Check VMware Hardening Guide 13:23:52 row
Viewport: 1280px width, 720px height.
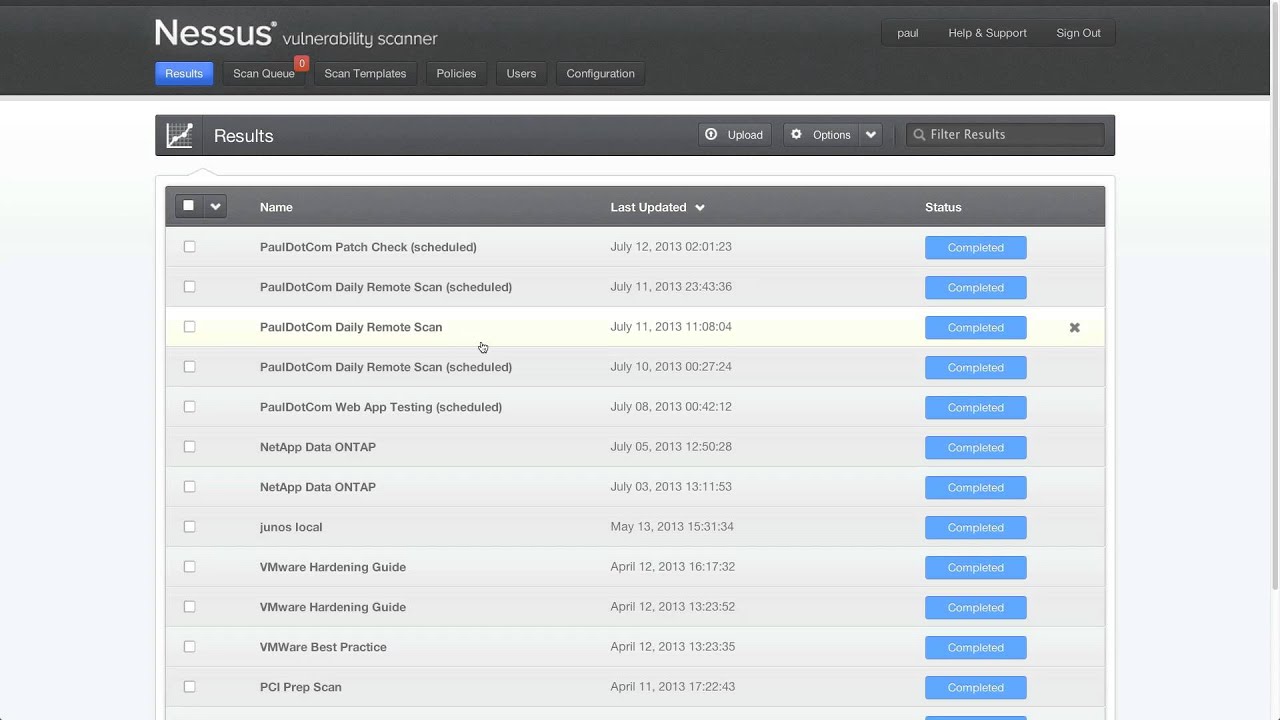[189, 606]
